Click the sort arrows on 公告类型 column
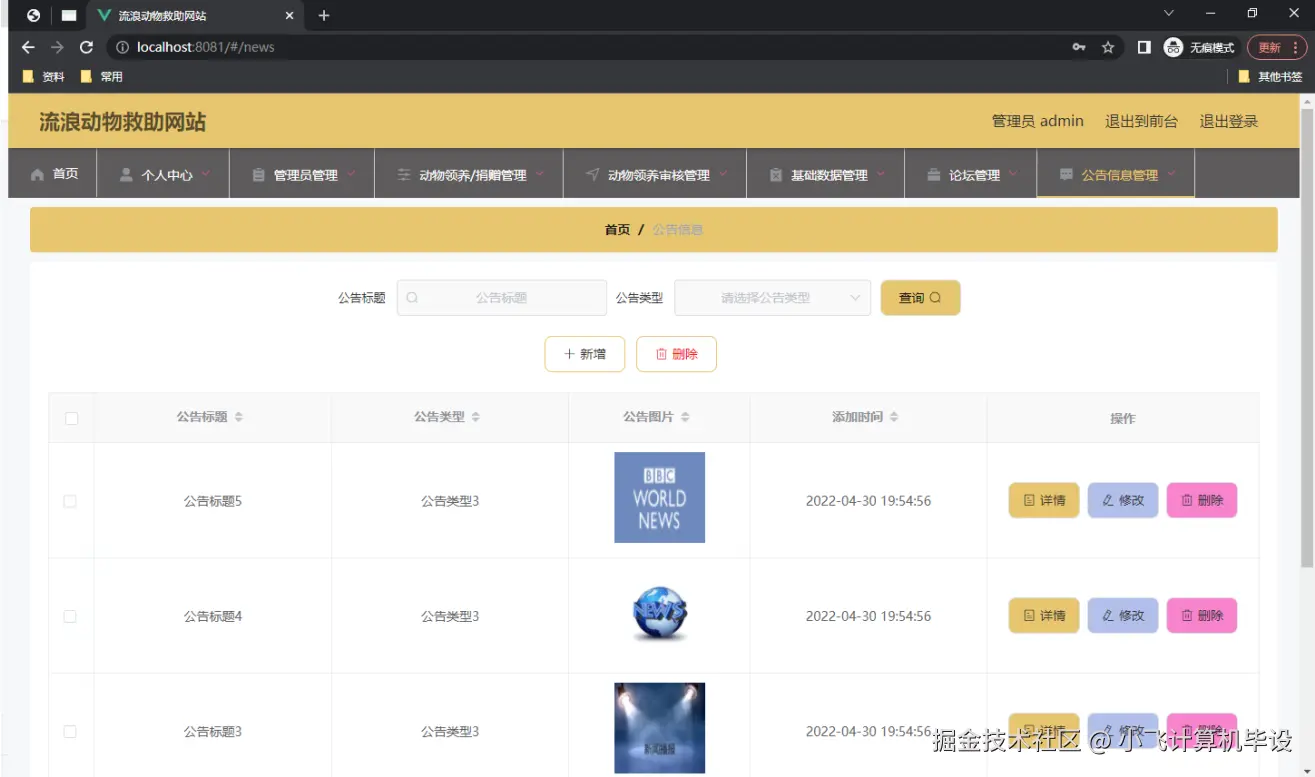The width and height of the screenshot is (1315, 777). coord(476,417)
